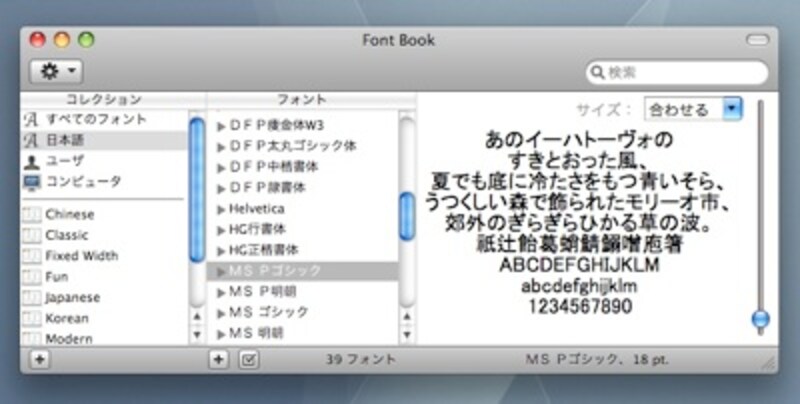The image size is (800, 404).
Task: Click the computer monitor icon beside コンピュータ
Action: pos(32,183)
